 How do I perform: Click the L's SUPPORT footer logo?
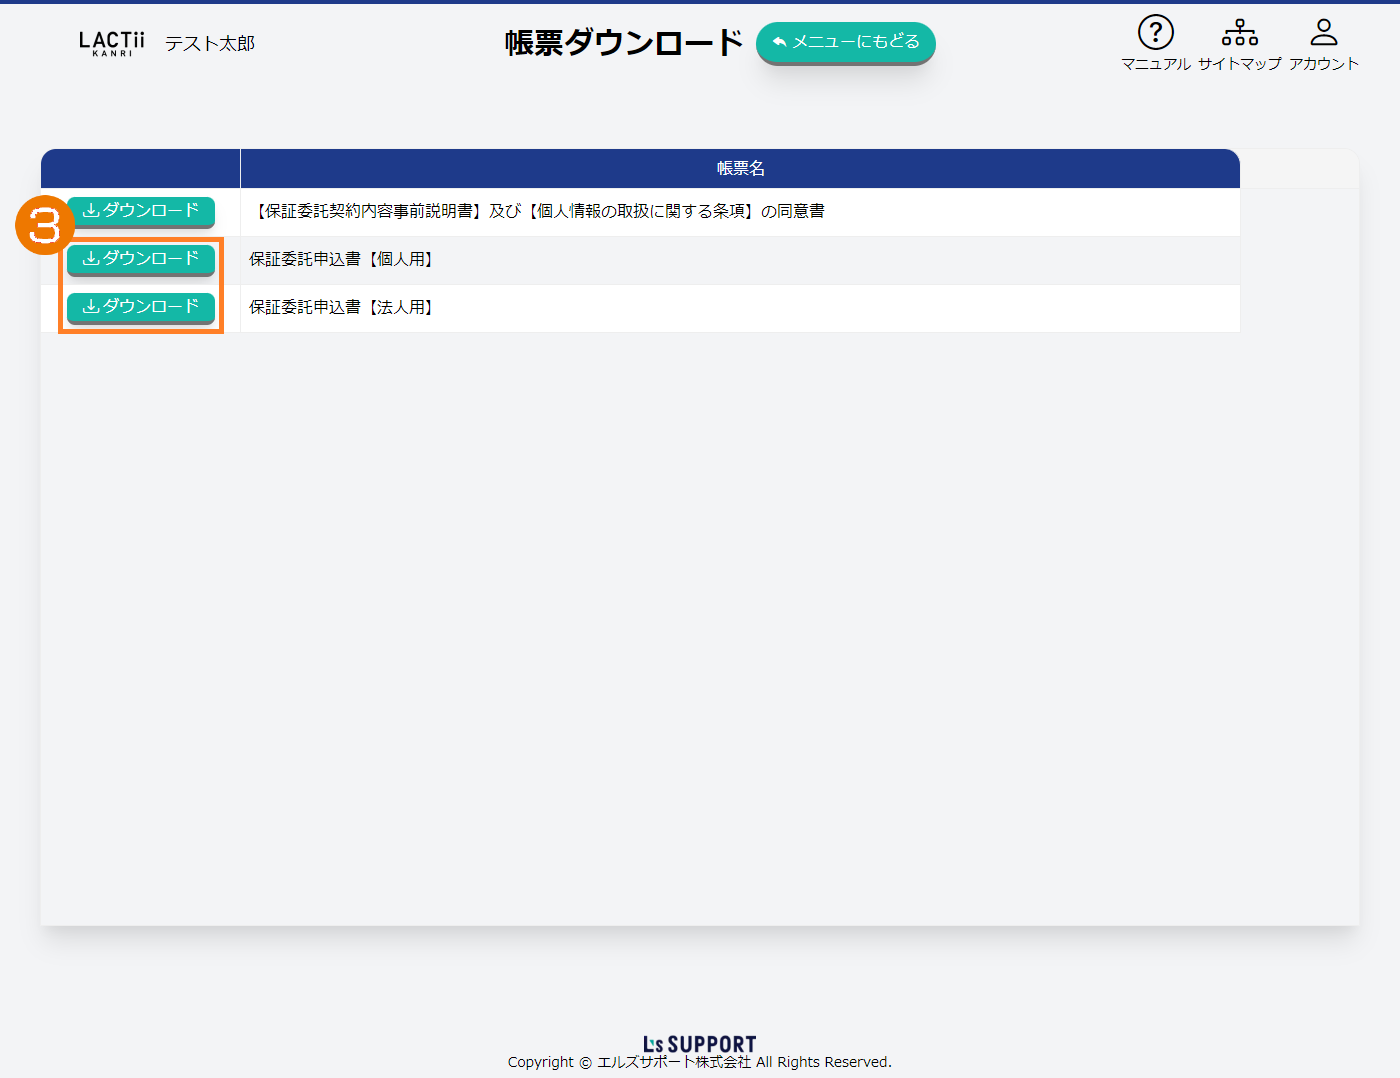coord(699,1044)
